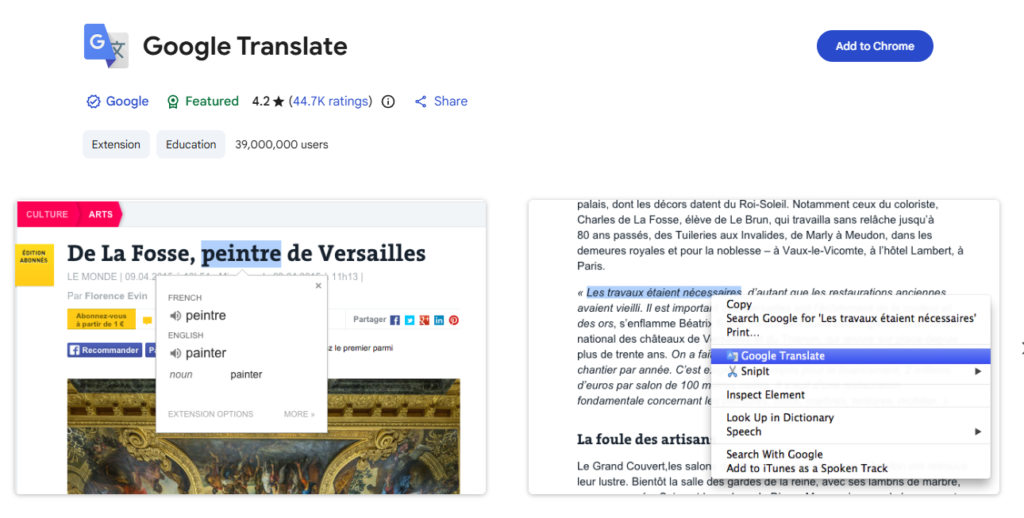Click the ratings info icon
The width and height of the screenshot is (1024, 518).
pyautogui.click(x=388, y=101)
